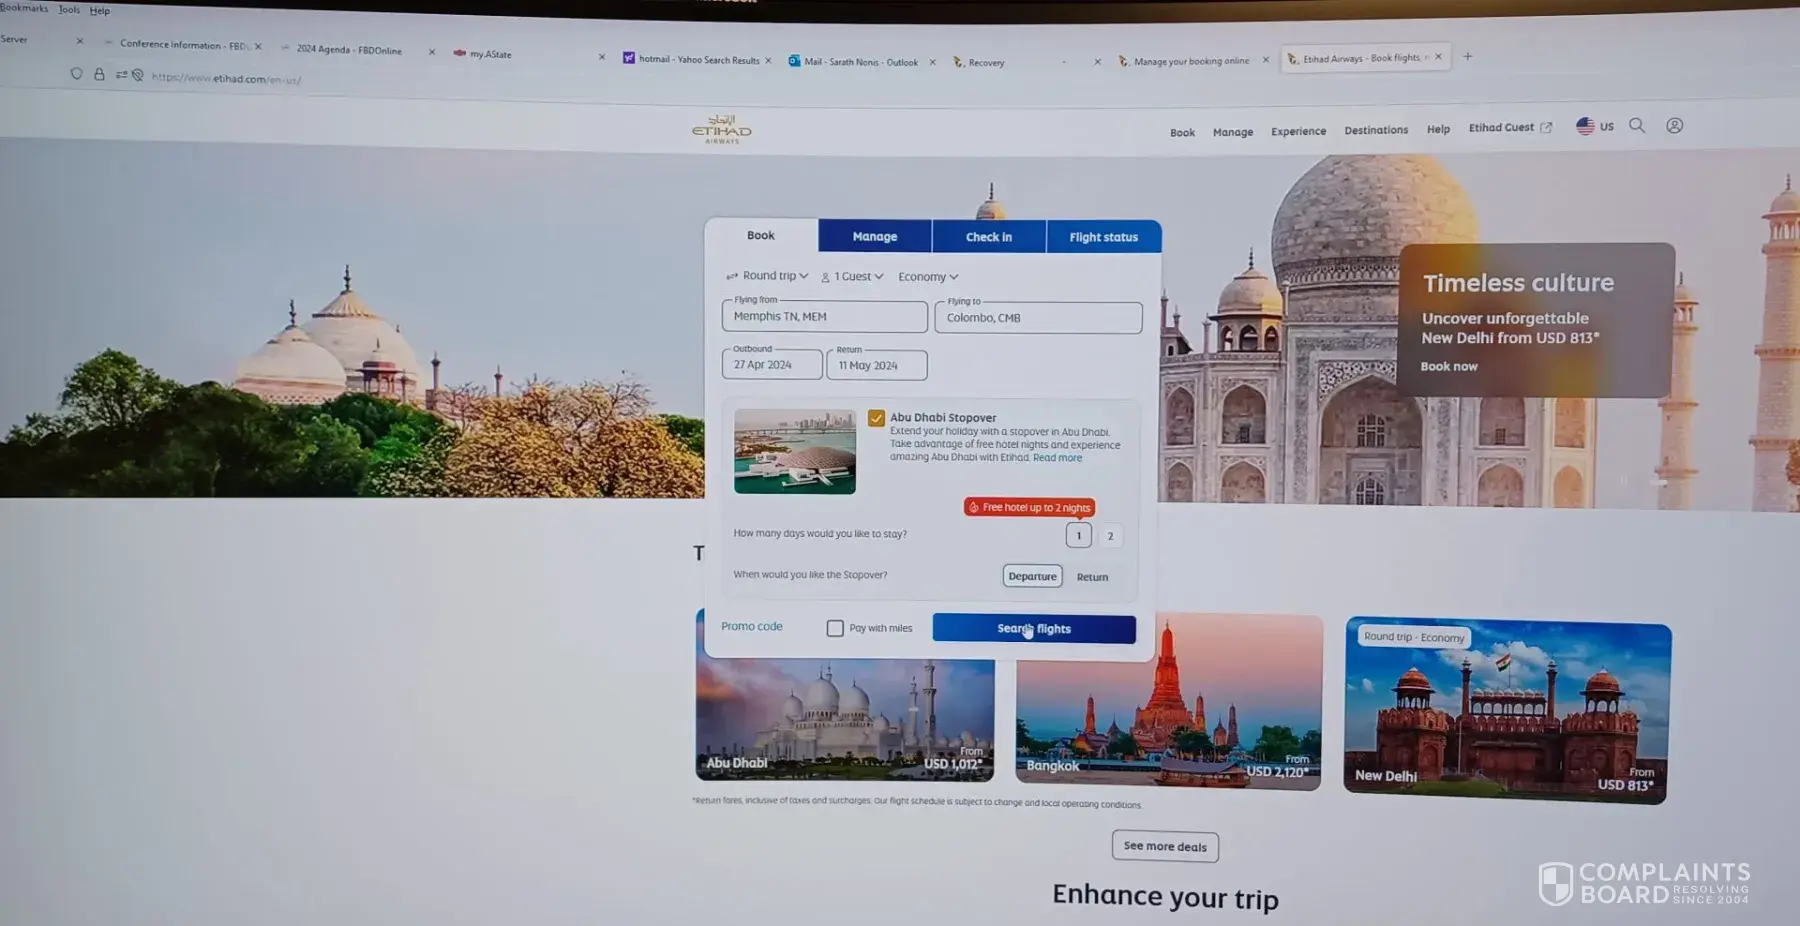Open a new browser tab with plus
This screenshot has height=926, width=1800.
pos(1467,57)
